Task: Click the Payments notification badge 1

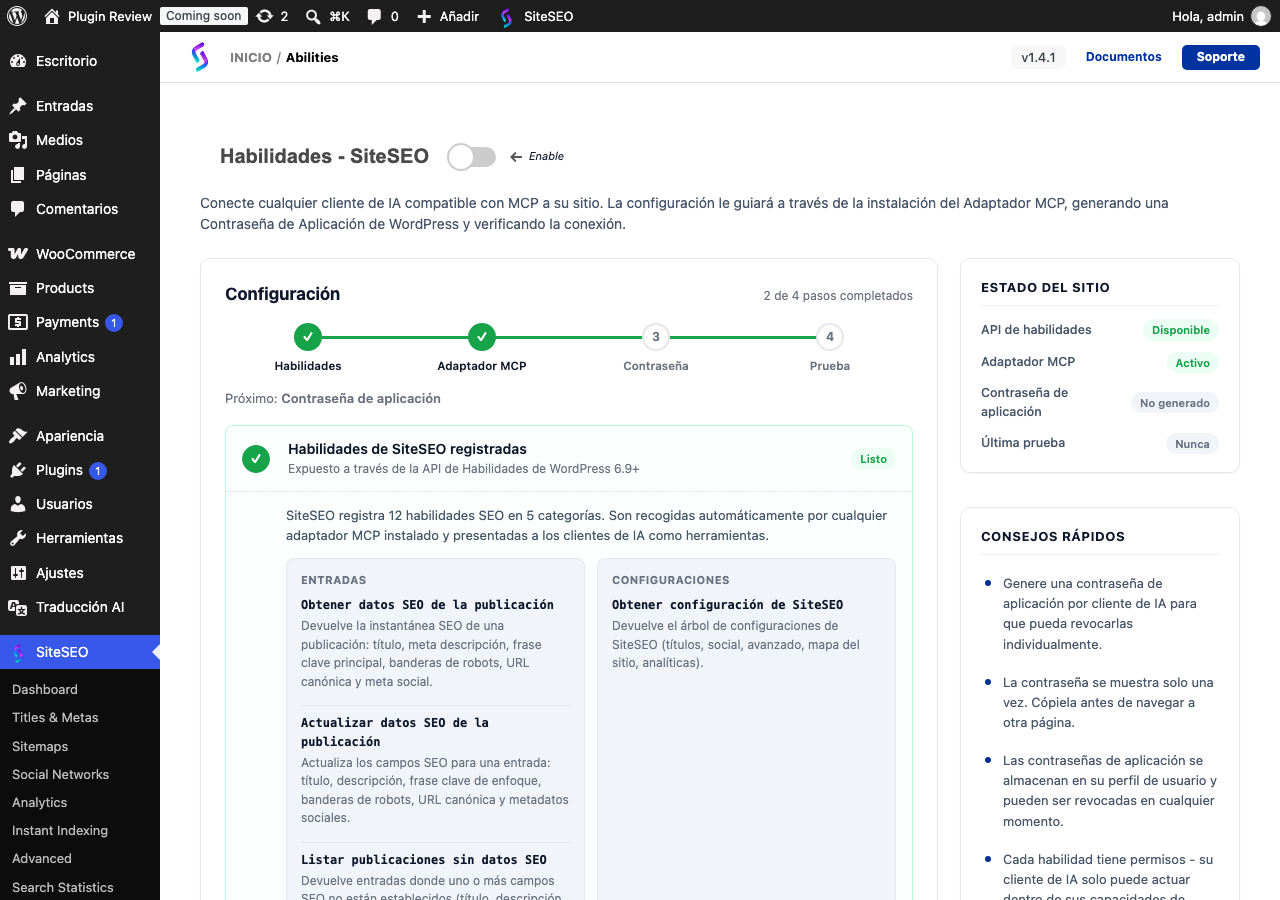Action: point(114,323)
